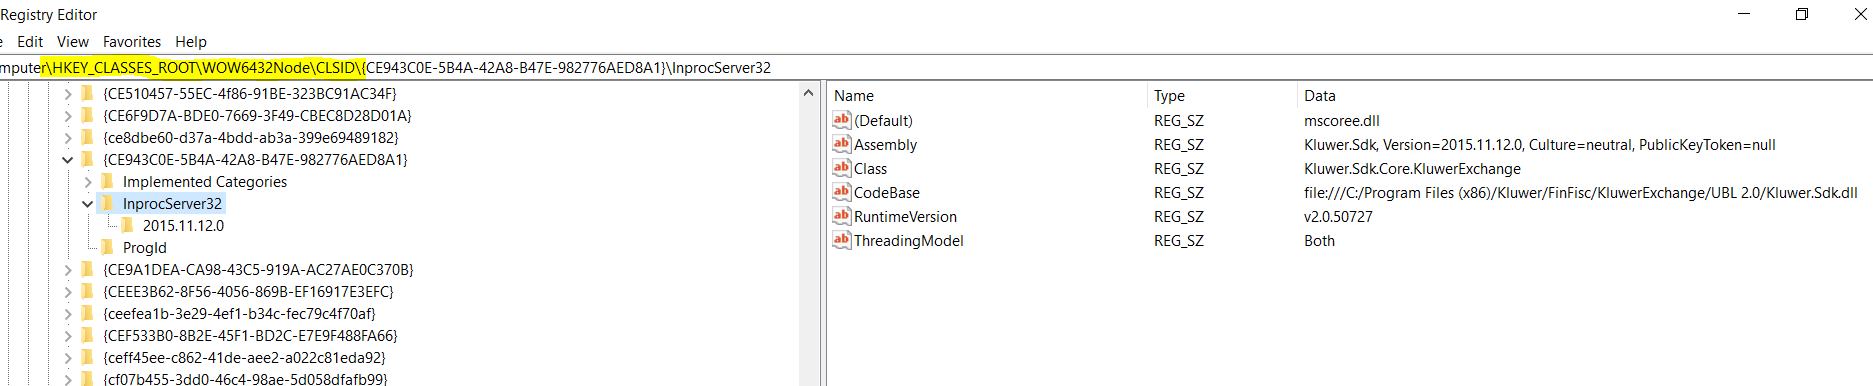Collapse the InprocServer32 key
This screenshot has height=386, width=1873.
[x=87, y=204]
